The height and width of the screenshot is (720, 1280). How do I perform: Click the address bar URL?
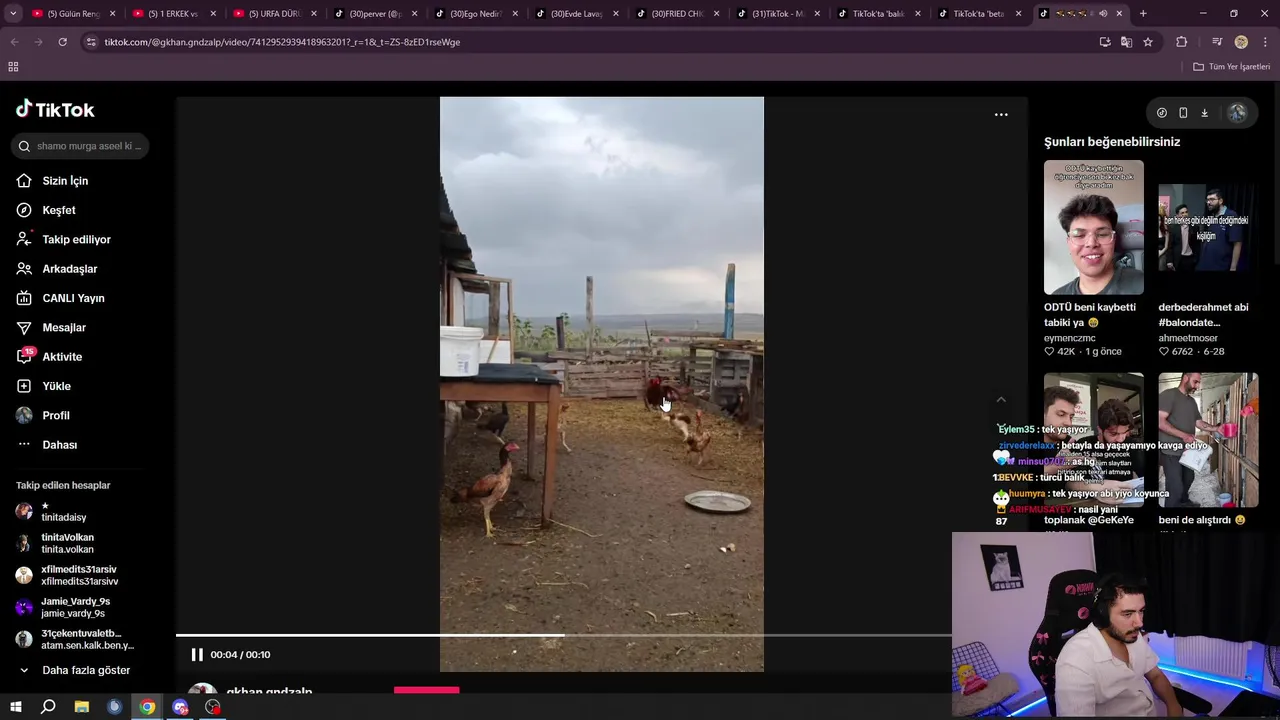tap(282, 42)
